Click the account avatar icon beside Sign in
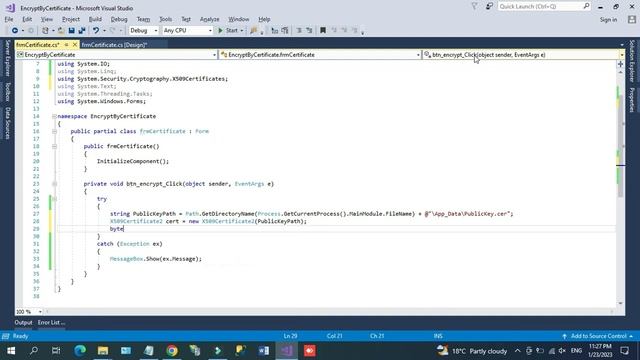Image resolution: width=640 pixels, height=360 pixels. point(632,19)
